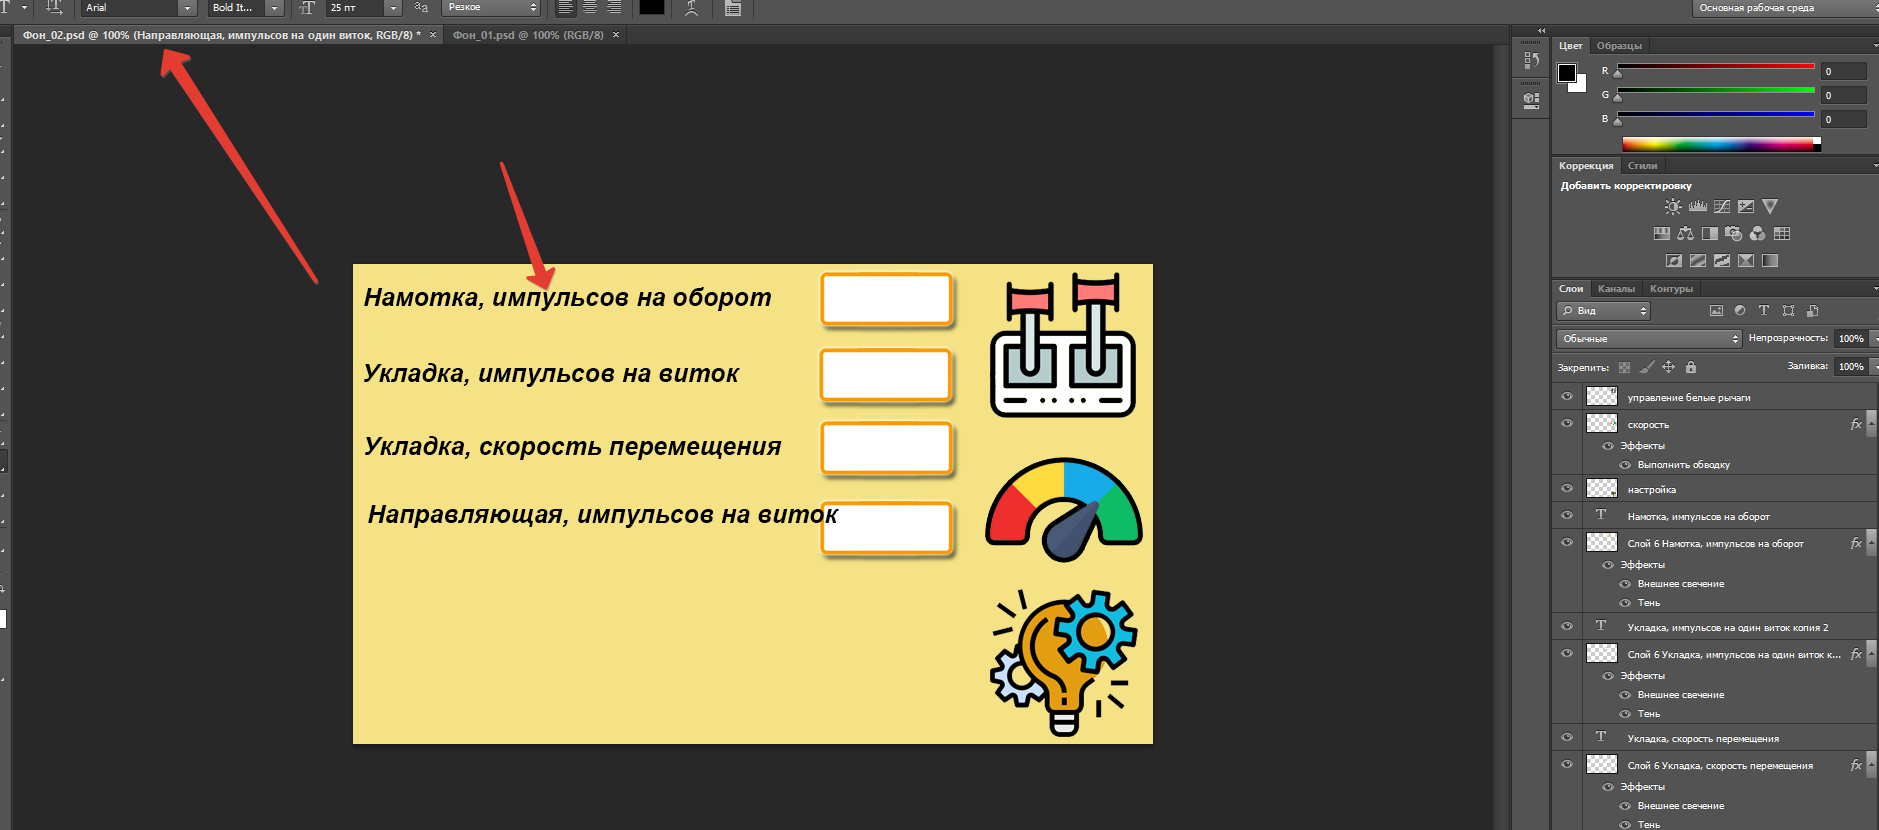Filter layers by smart objects
This screenshot has height=830, width=1879.
tap(1812, 311)
